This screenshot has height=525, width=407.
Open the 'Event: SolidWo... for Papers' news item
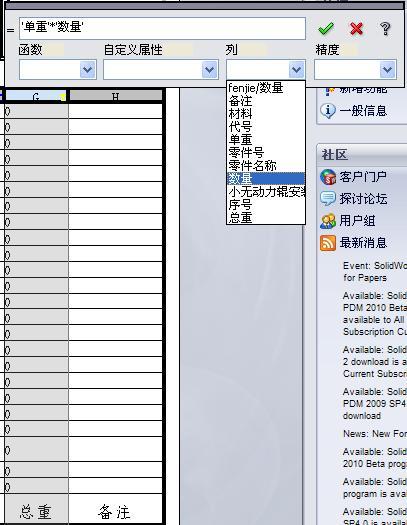click(x=375, y=272)
